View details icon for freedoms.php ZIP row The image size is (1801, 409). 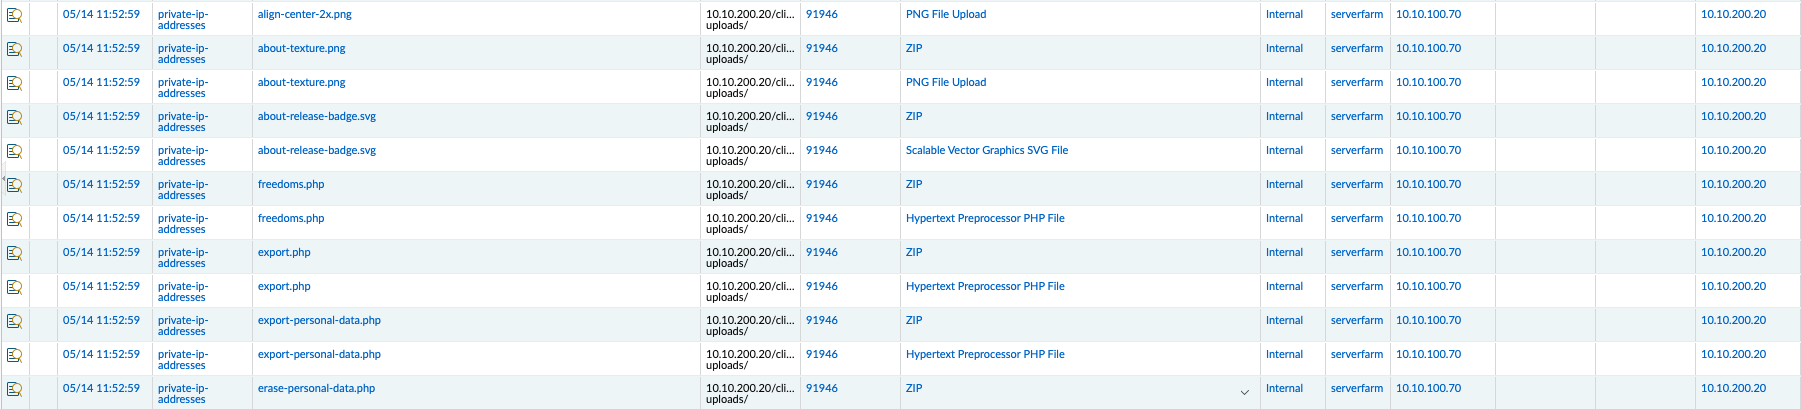point(14,185)
